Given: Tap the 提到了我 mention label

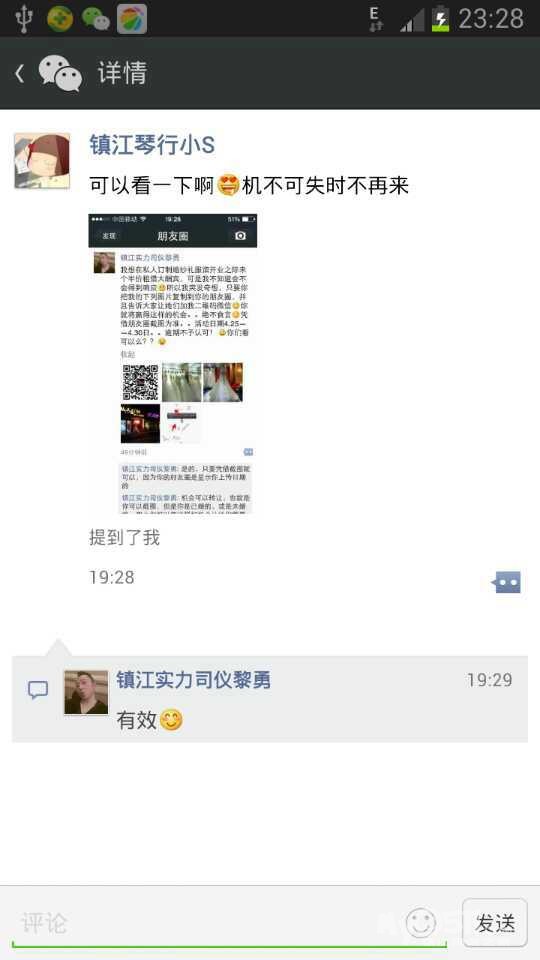Looking at the screenshot, I should [124, 538].
